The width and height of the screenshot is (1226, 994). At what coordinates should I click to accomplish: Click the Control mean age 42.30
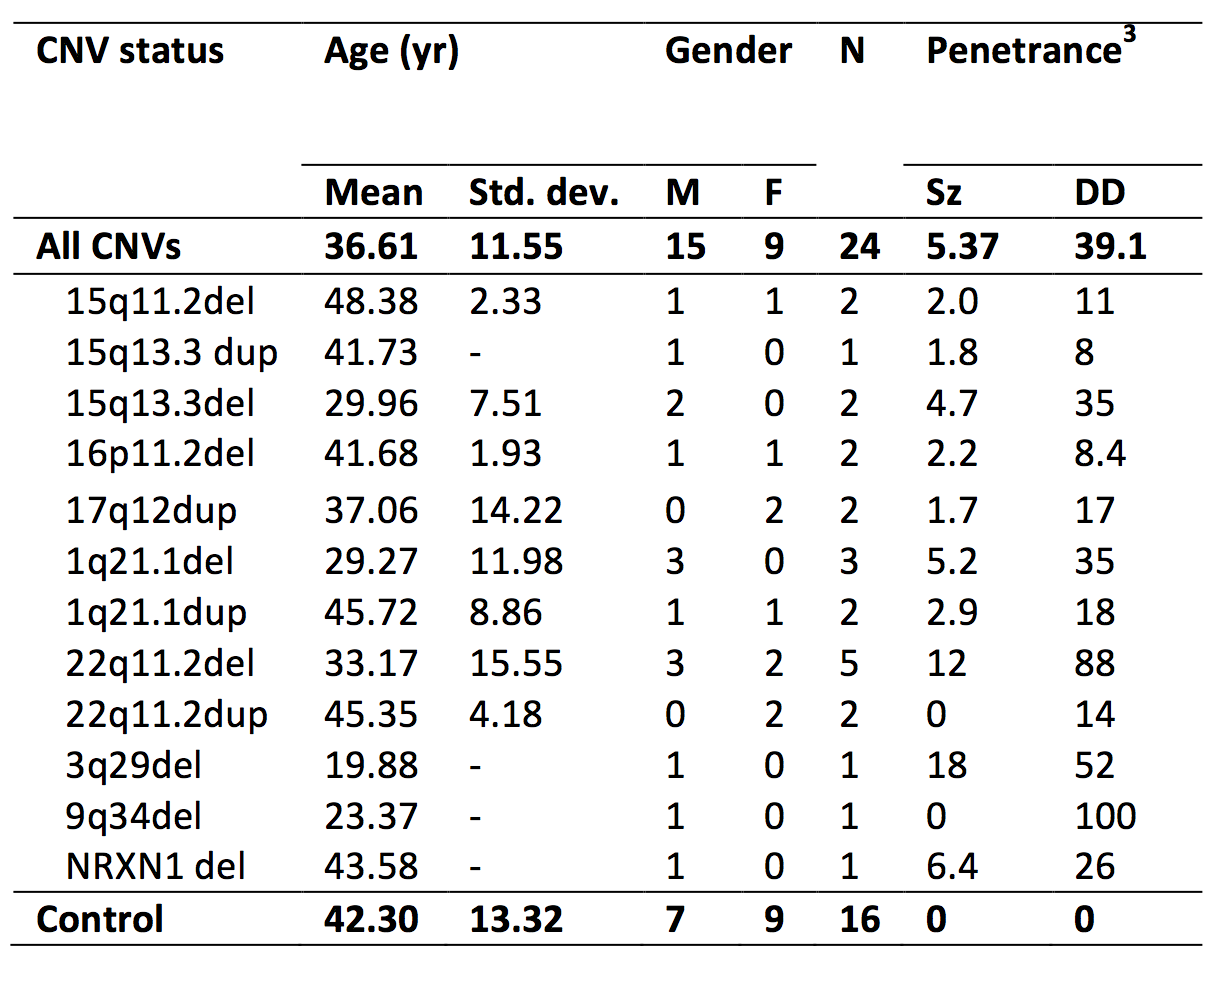[x=371, y=919]
